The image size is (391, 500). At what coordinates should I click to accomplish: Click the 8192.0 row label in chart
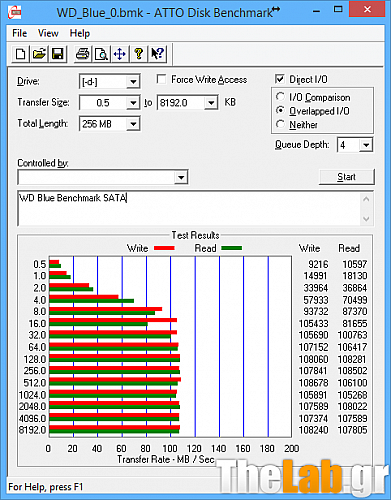point(32,430)
